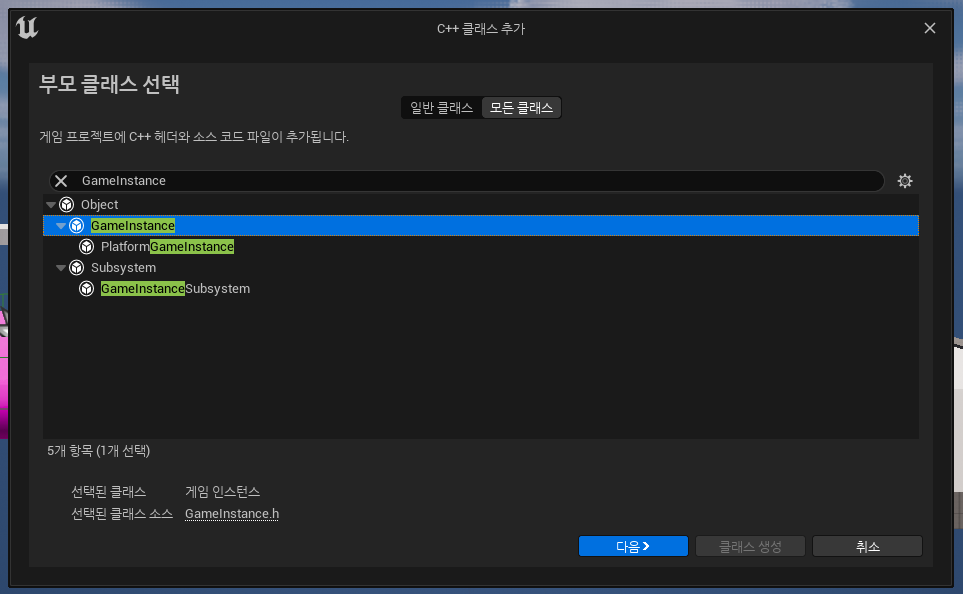Image resolution: width=963 pixels, height=594 pixels.
Task: Select the PlatformGameInstance row
Action: tap(481, 246)
